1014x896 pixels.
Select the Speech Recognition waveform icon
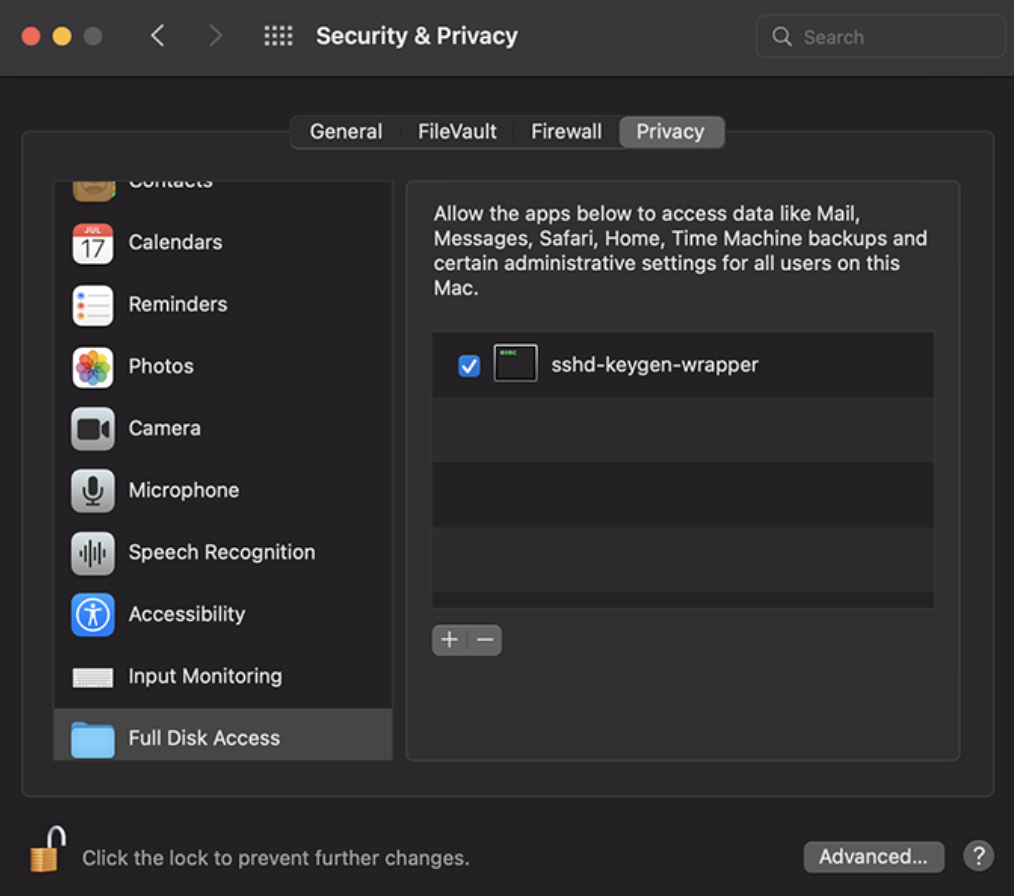[x=91, y=552]
